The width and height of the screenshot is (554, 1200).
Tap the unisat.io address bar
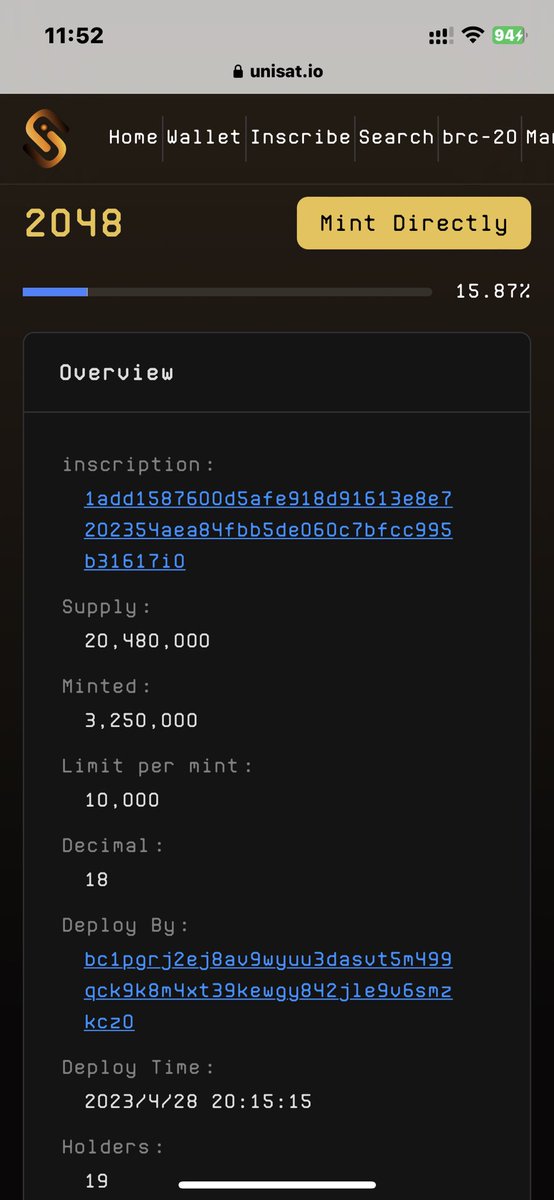click(x=277, y=72)
